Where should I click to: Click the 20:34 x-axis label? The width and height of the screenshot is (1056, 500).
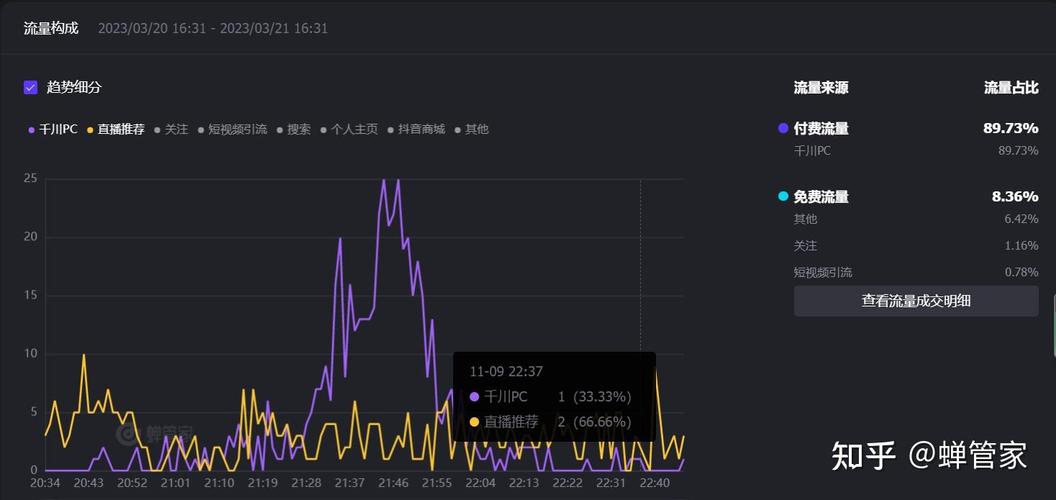point(45,483)
